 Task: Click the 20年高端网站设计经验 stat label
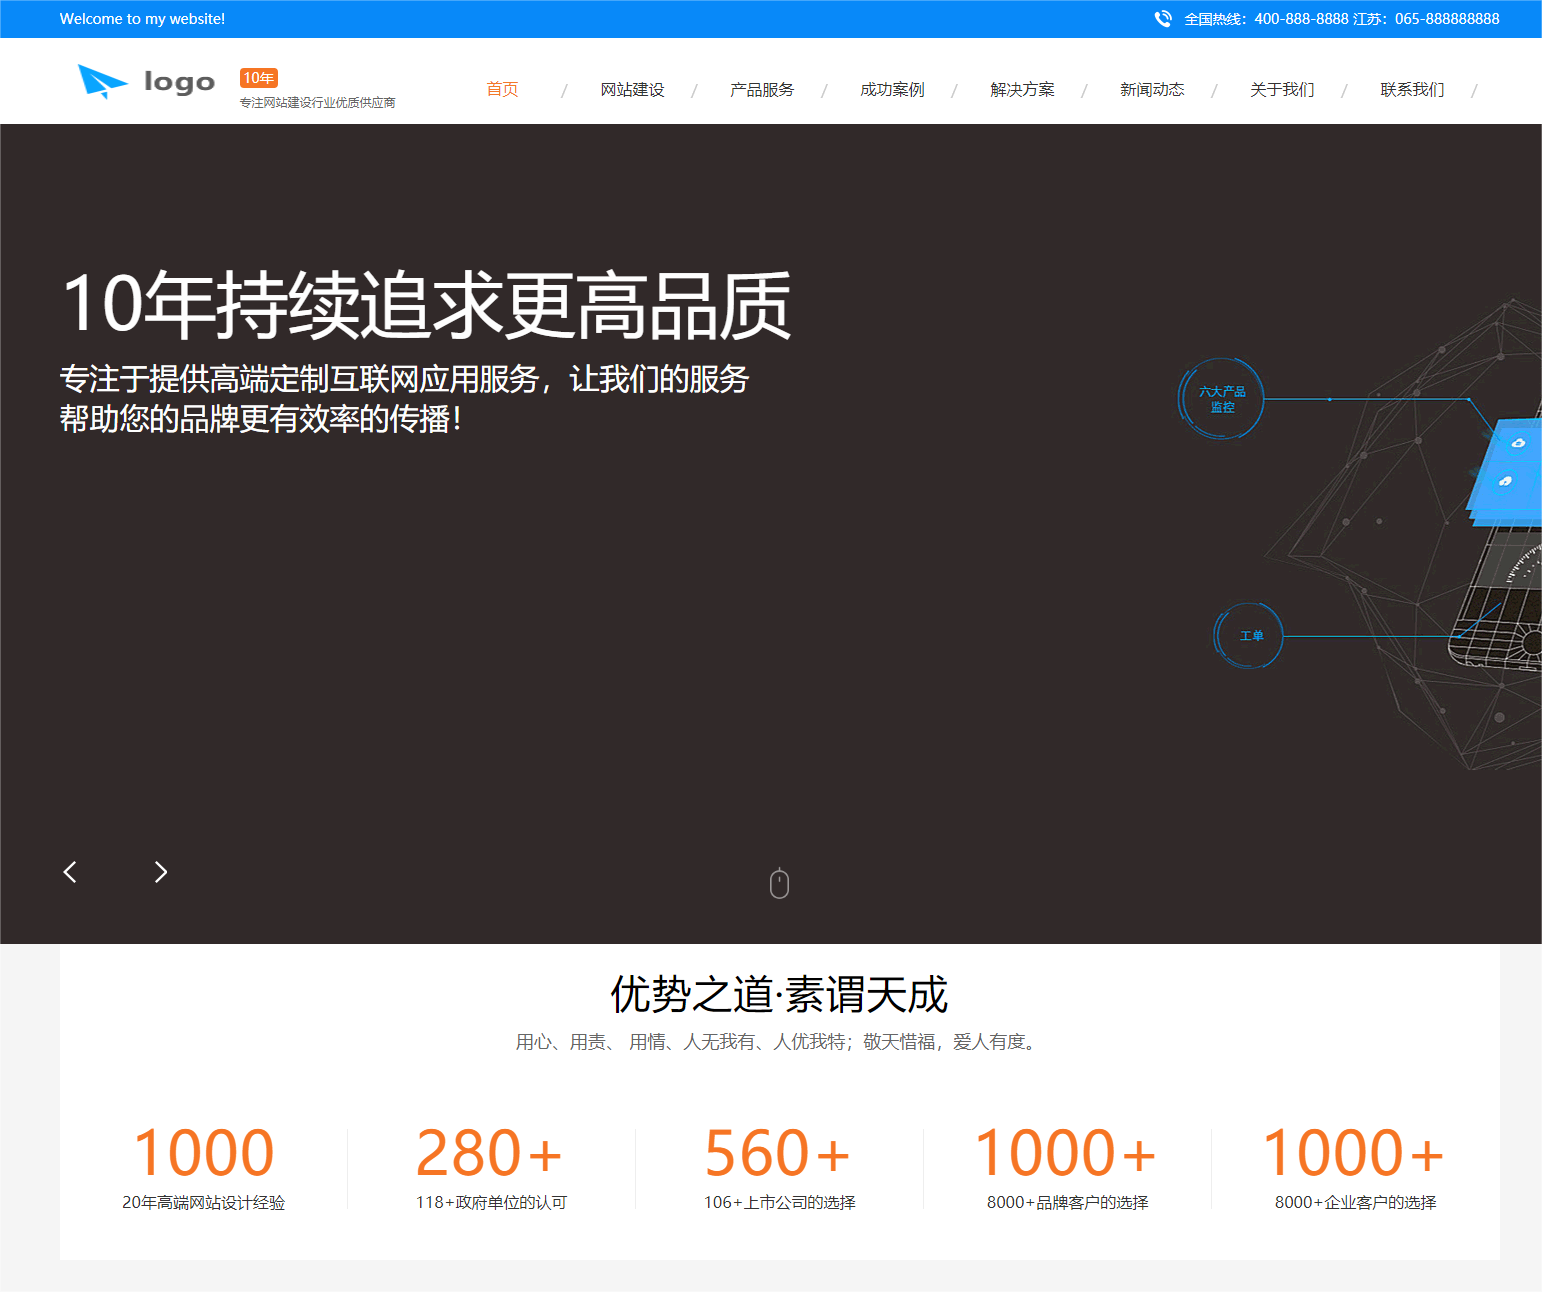(x=204, y=1202)
